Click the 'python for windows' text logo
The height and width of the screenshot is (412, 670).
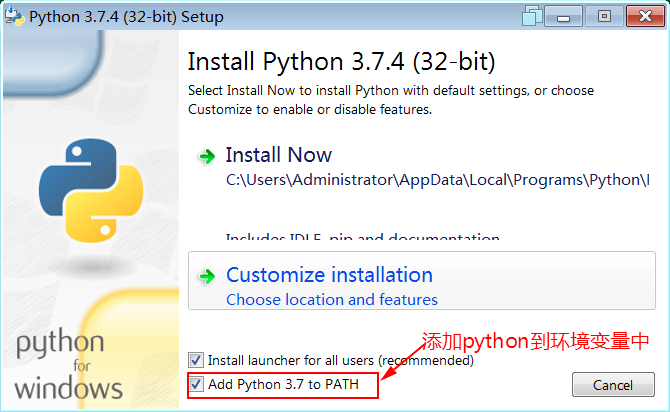68,365
